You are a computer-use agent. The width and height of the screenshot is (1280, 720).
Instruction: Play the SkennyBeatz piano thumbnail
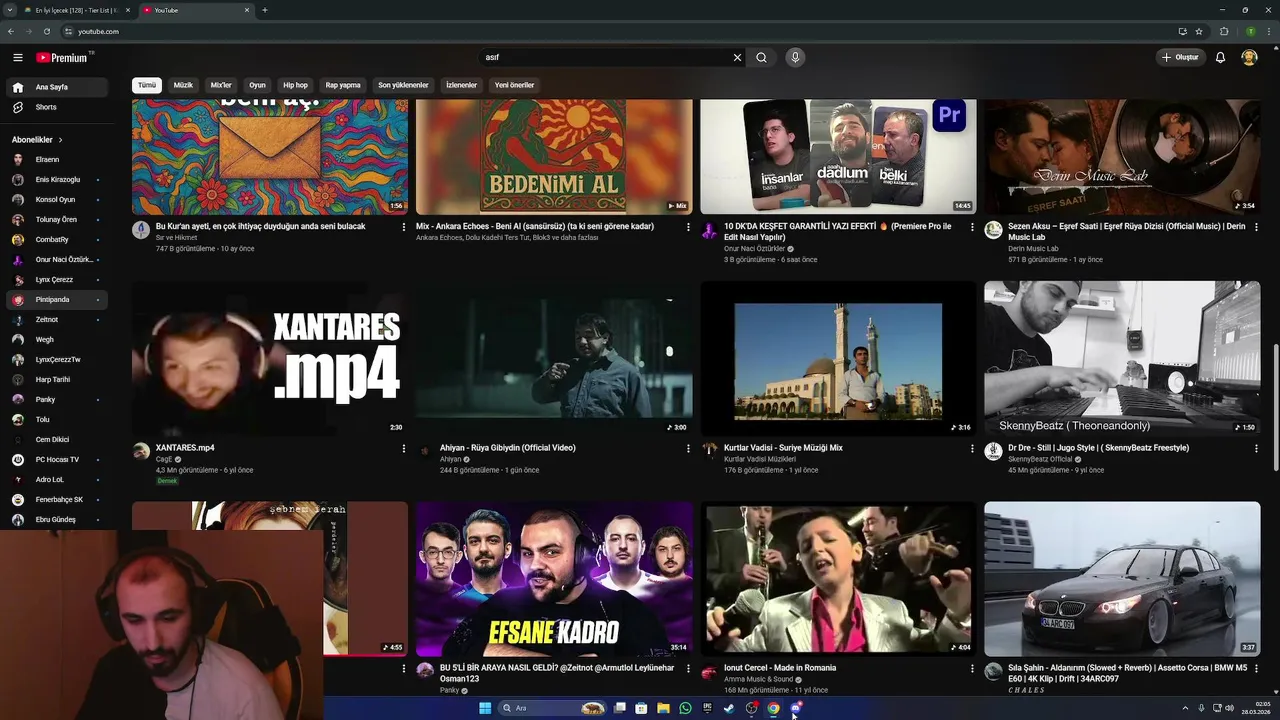click(x=1122, y=358)
